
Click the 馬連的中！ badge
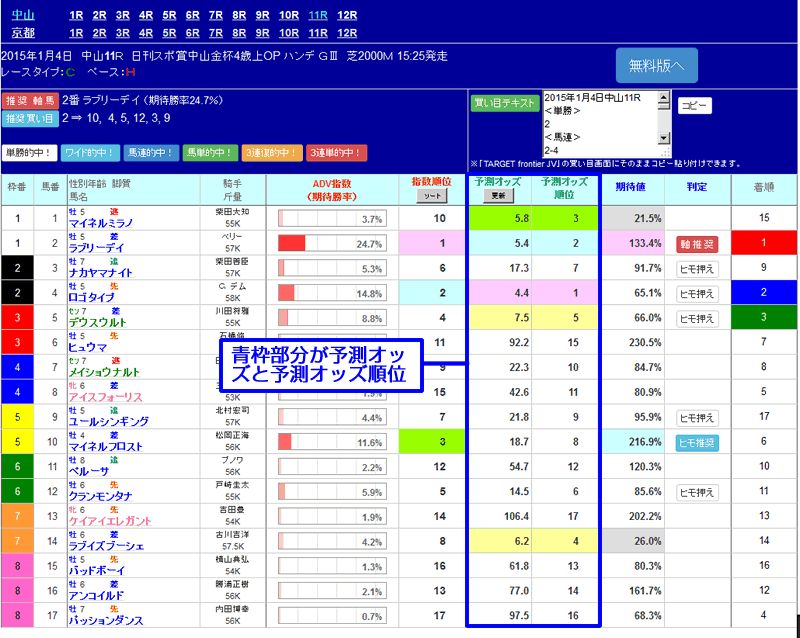pos(151,153)
